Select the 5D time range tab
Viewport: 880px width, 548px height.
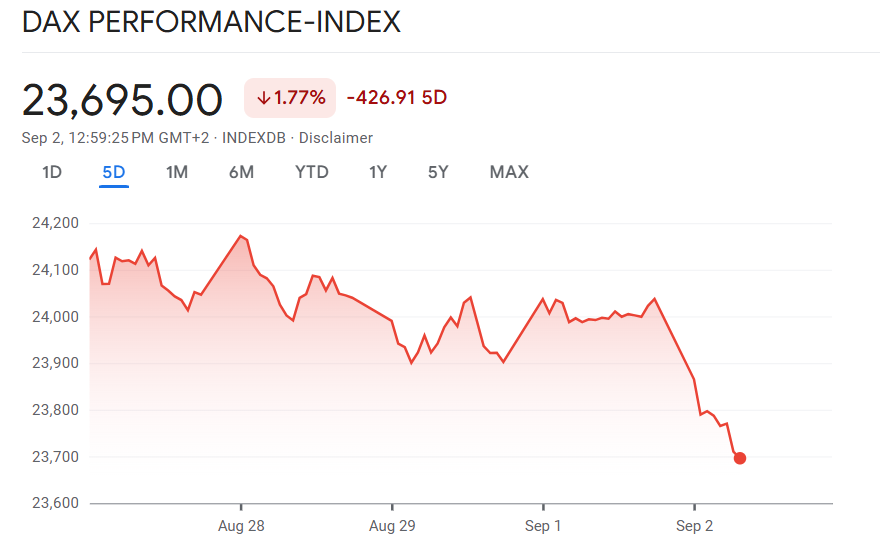[x=114, y=172]
